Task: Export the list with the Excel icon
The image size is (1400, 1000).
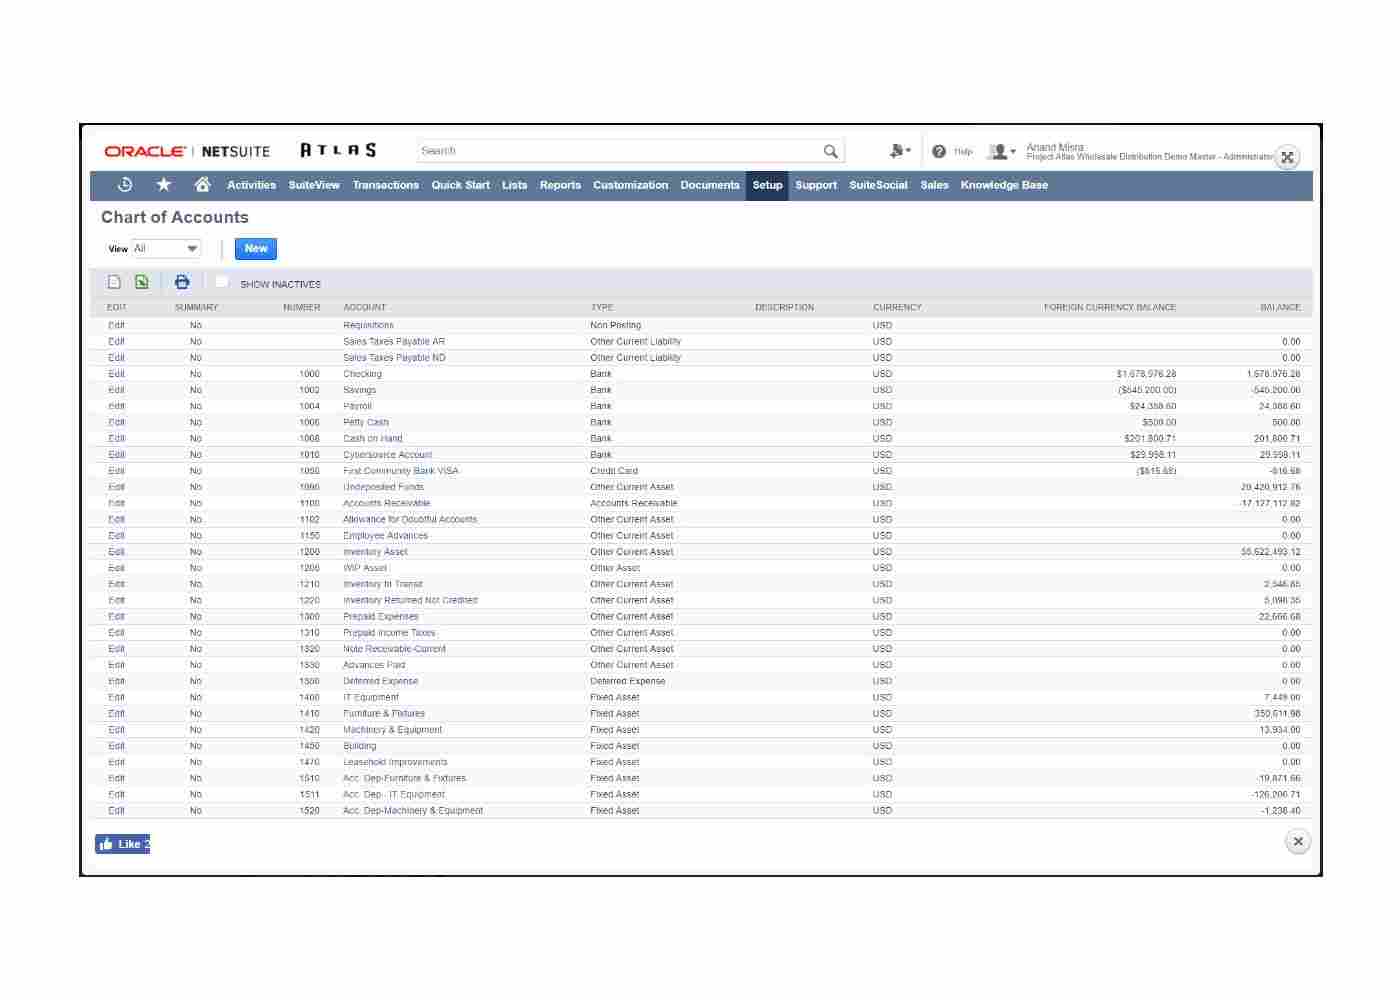Action: [142, 281]
